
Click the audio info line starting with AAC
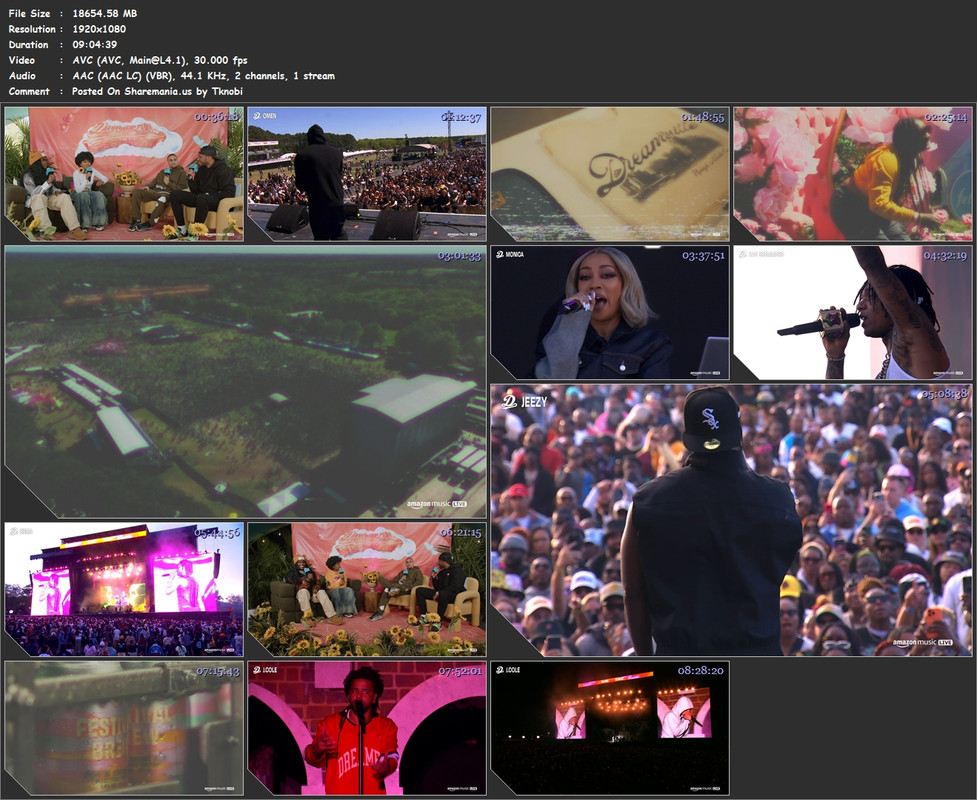[204, 75]
